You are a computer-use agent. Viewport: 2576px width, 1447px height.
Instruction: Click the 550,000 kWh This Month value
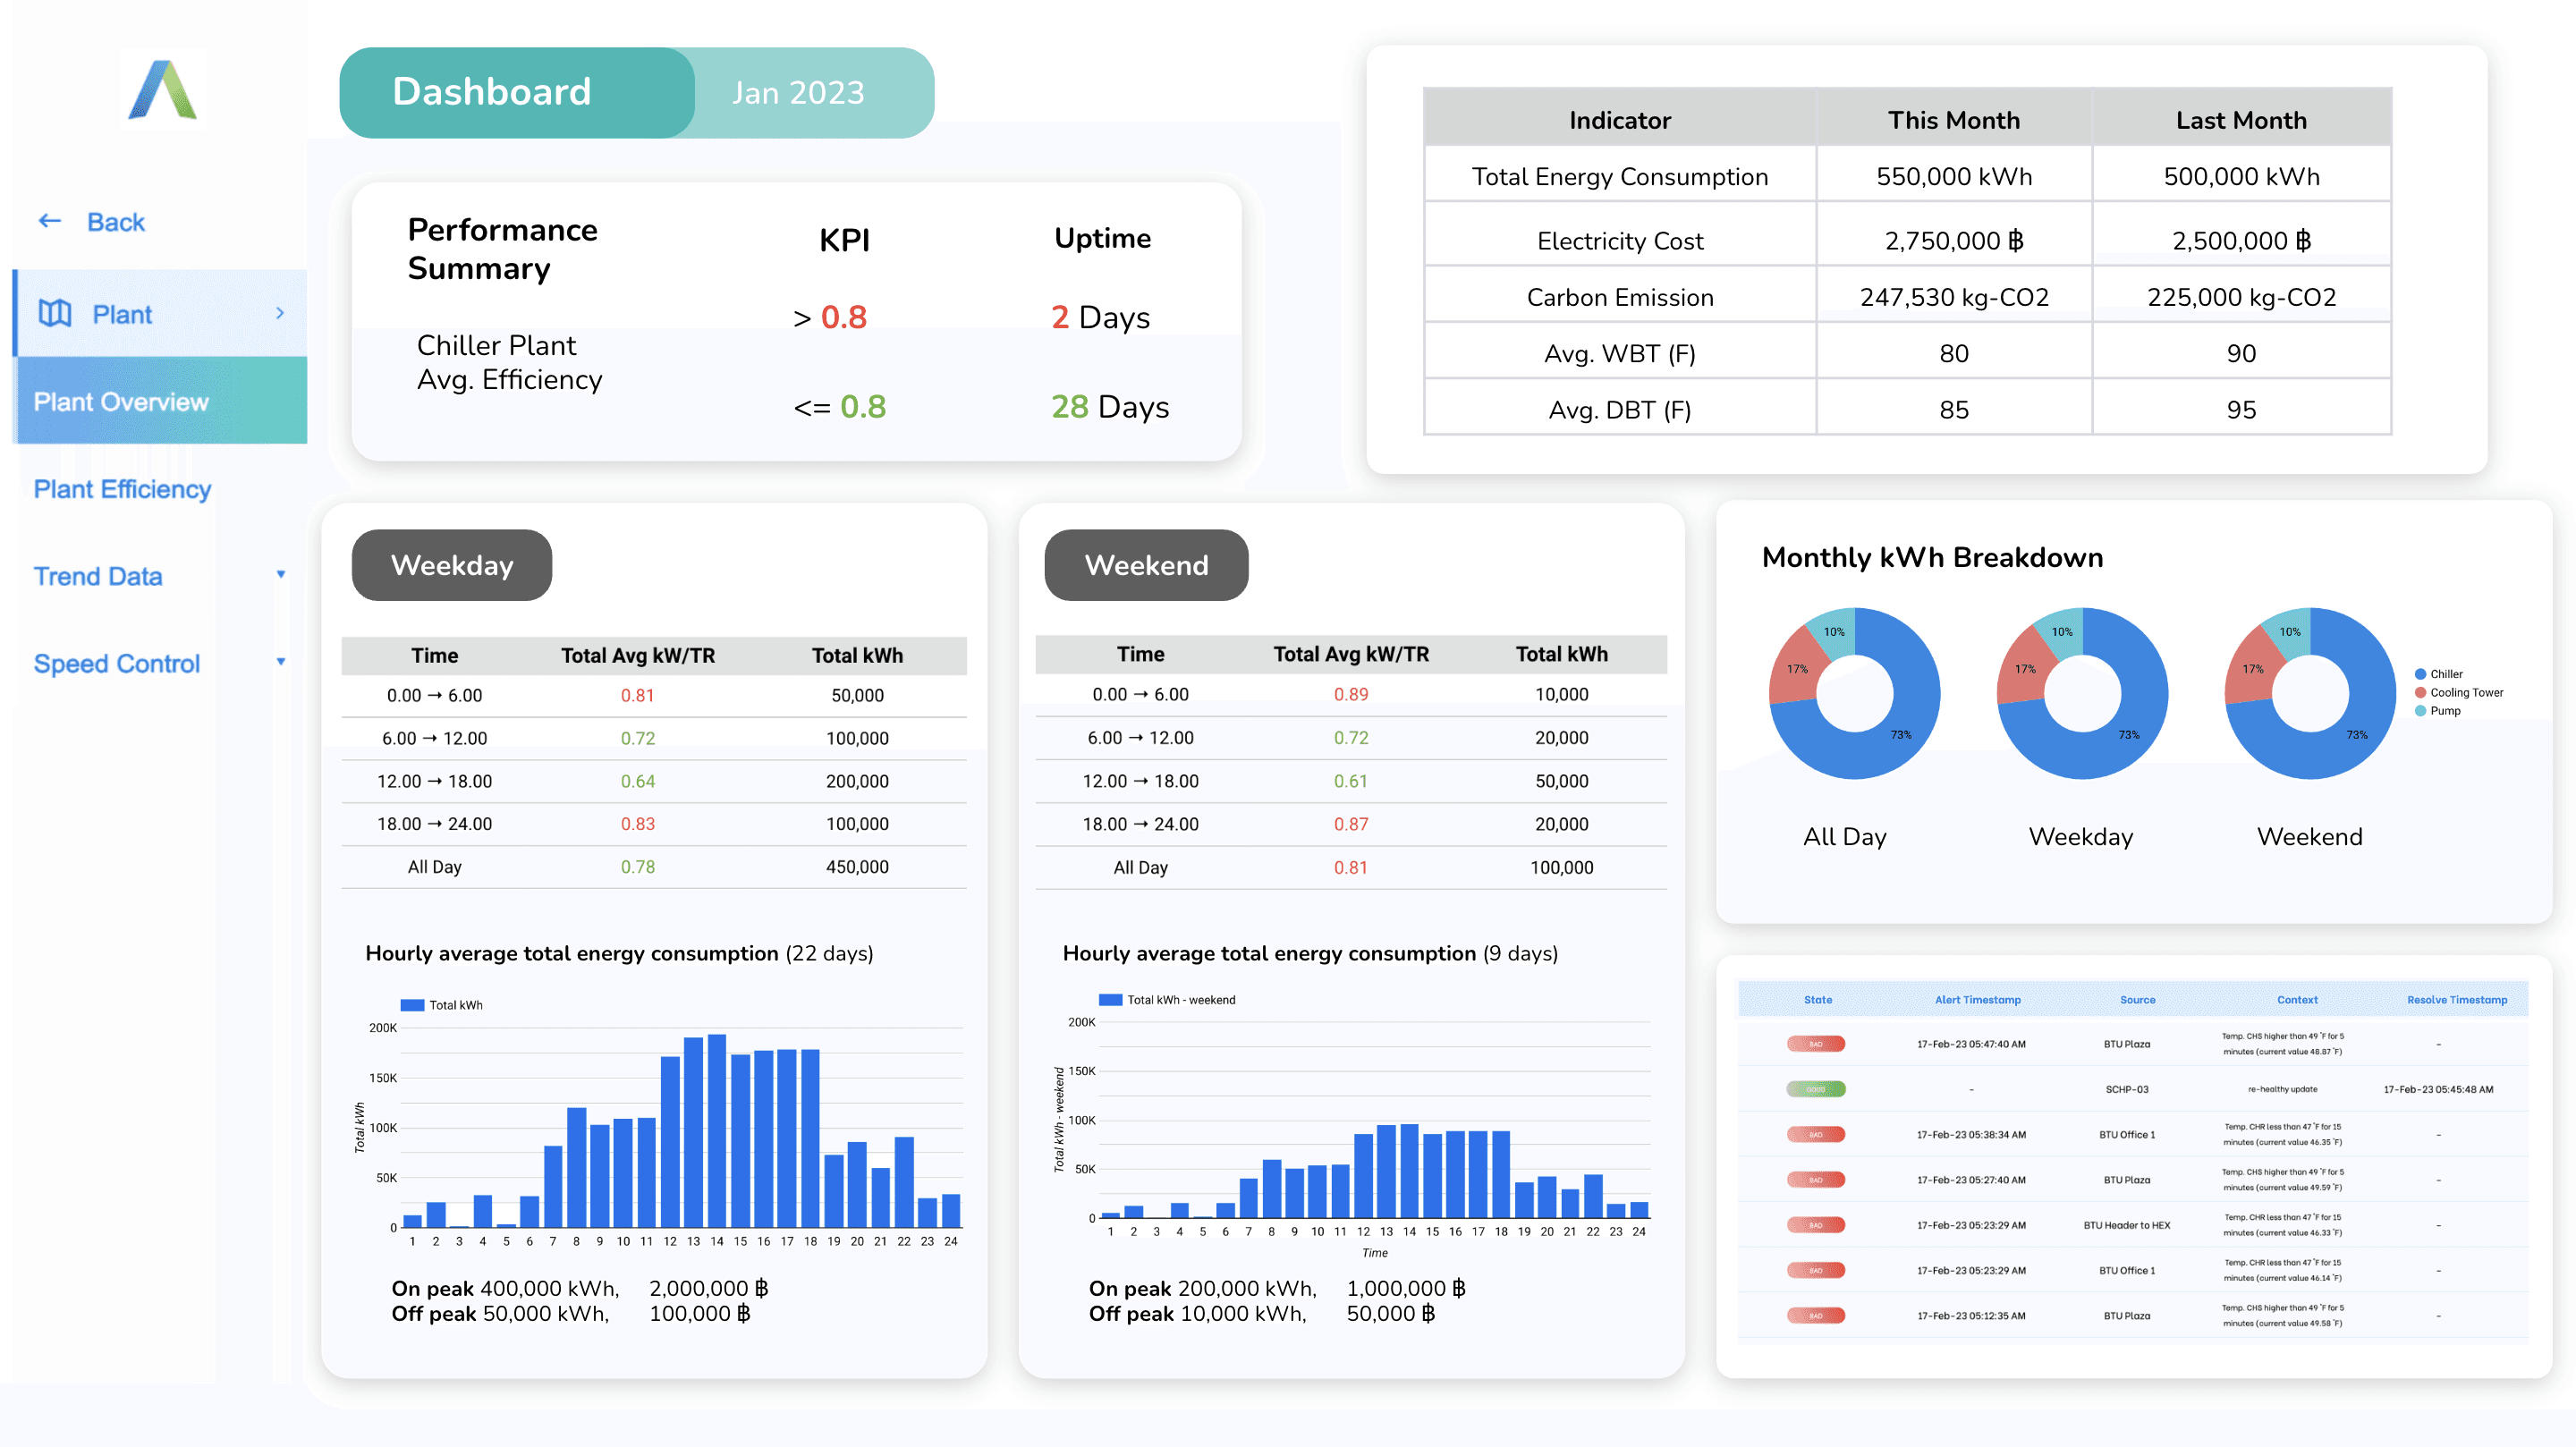[1953, 177]
